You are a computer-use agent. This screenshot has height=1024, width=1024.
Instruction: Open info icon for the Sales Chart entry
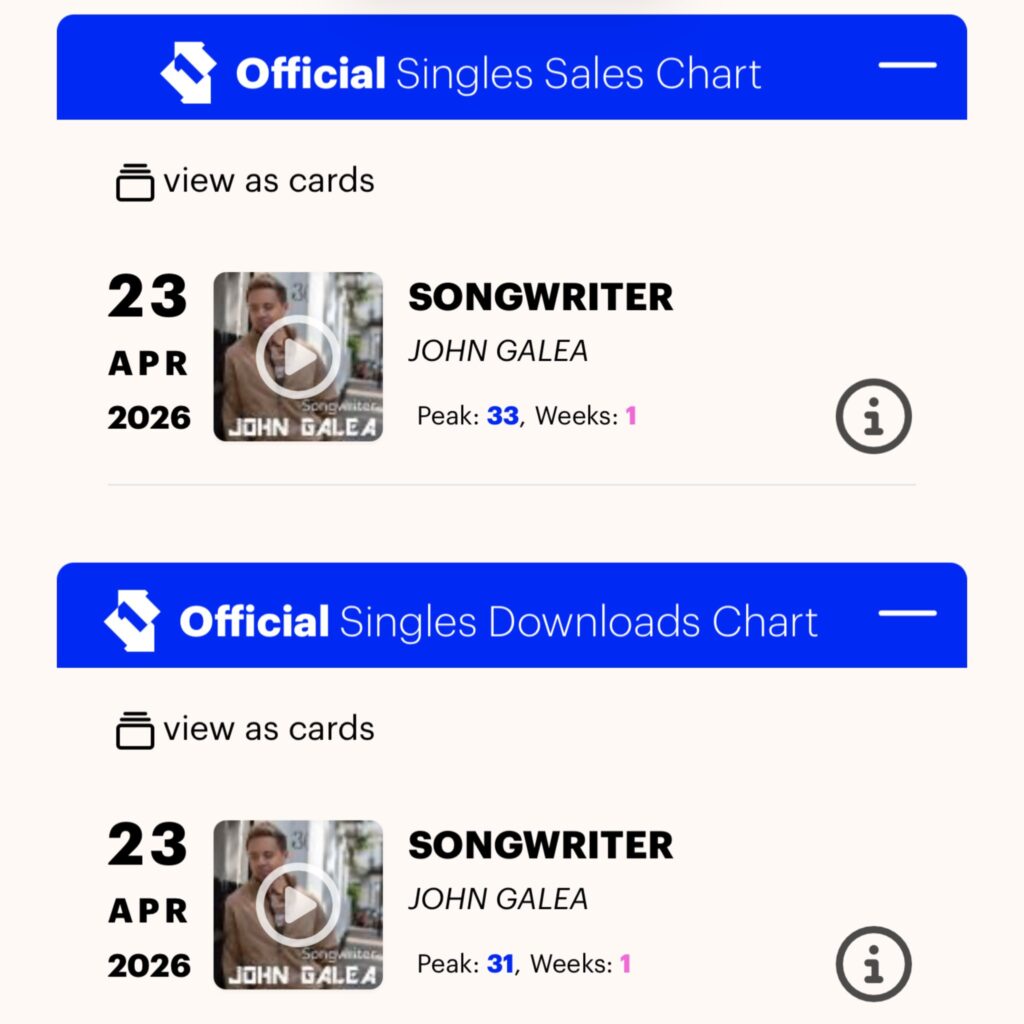click(873, 416)
